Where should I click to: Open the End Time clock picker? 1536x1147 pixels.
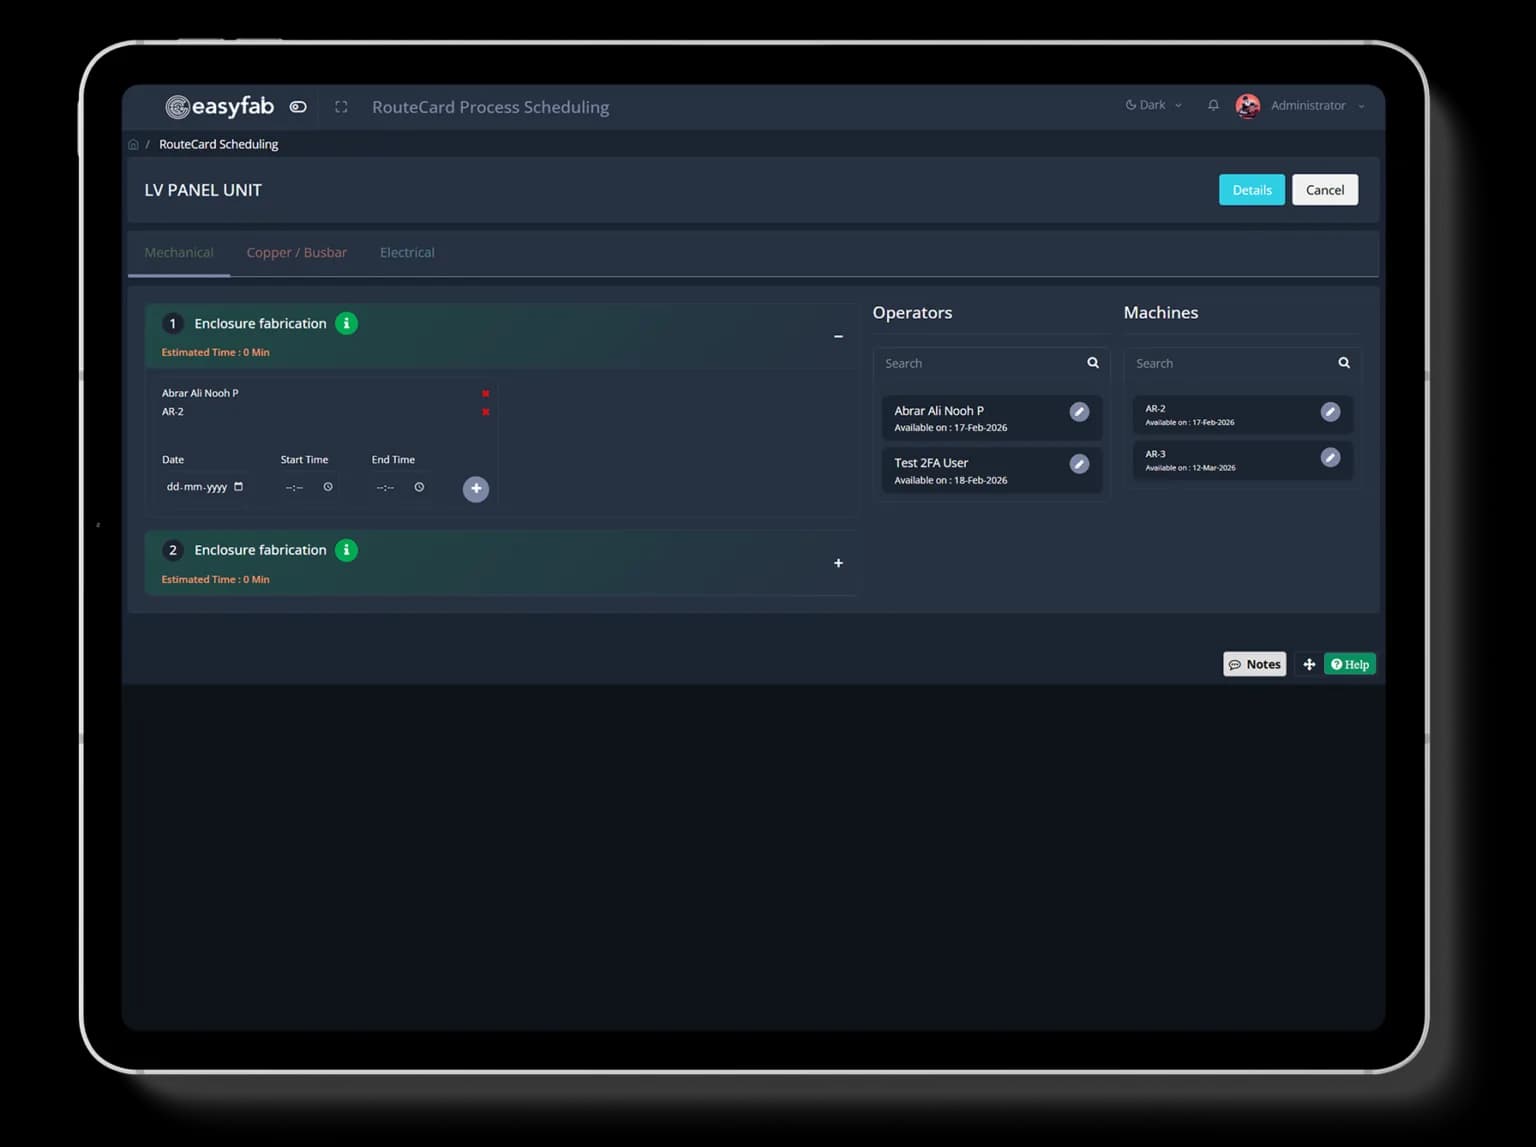[419, 487]
